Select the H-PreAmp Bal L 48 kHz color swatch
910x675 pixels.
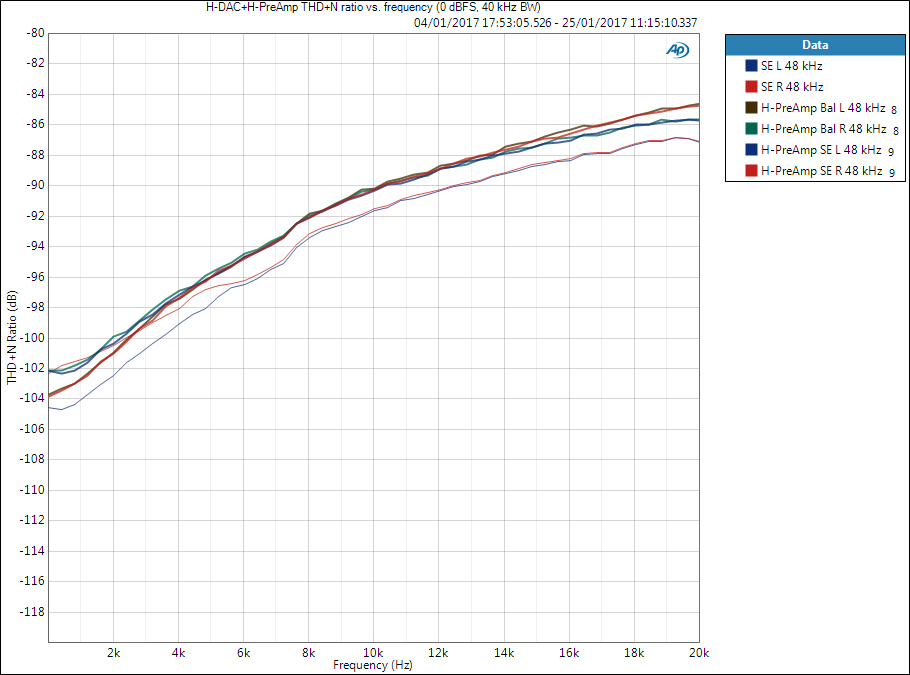(x=751, y=107)
